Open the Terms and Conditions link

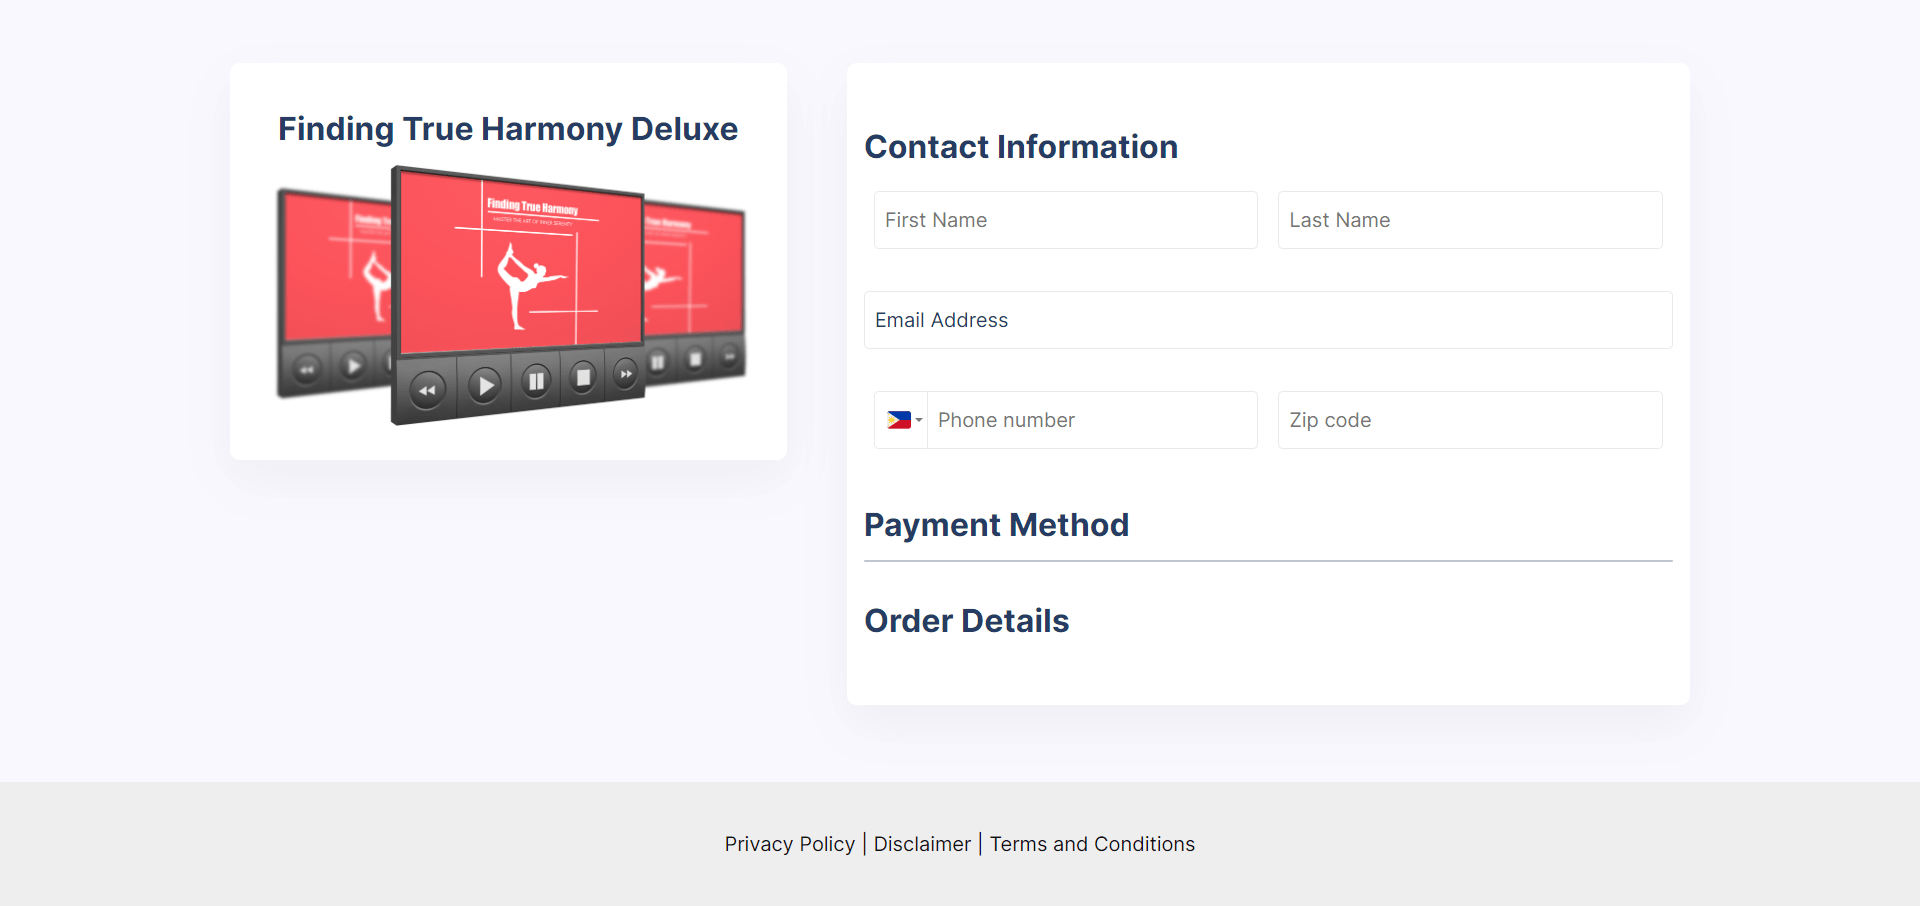pyautogui.click(x=1092, y=844)
